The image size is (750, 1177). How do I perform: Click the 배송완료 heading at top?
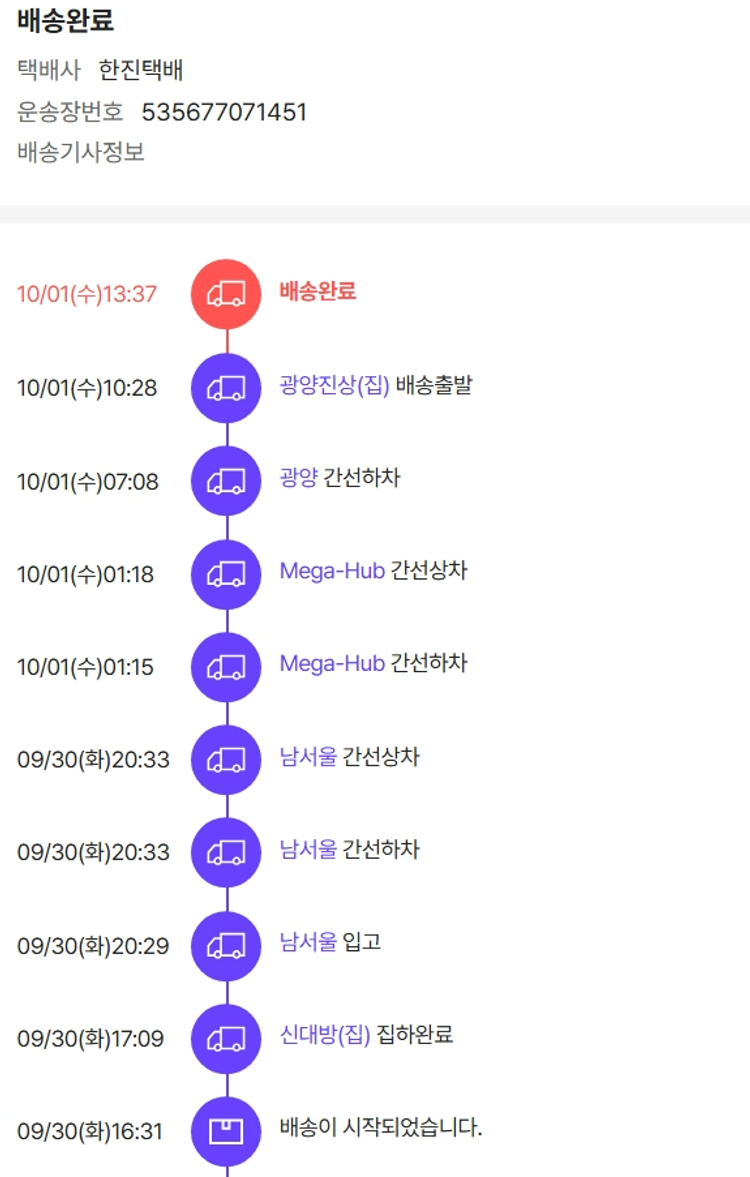[x=66, y=20]
